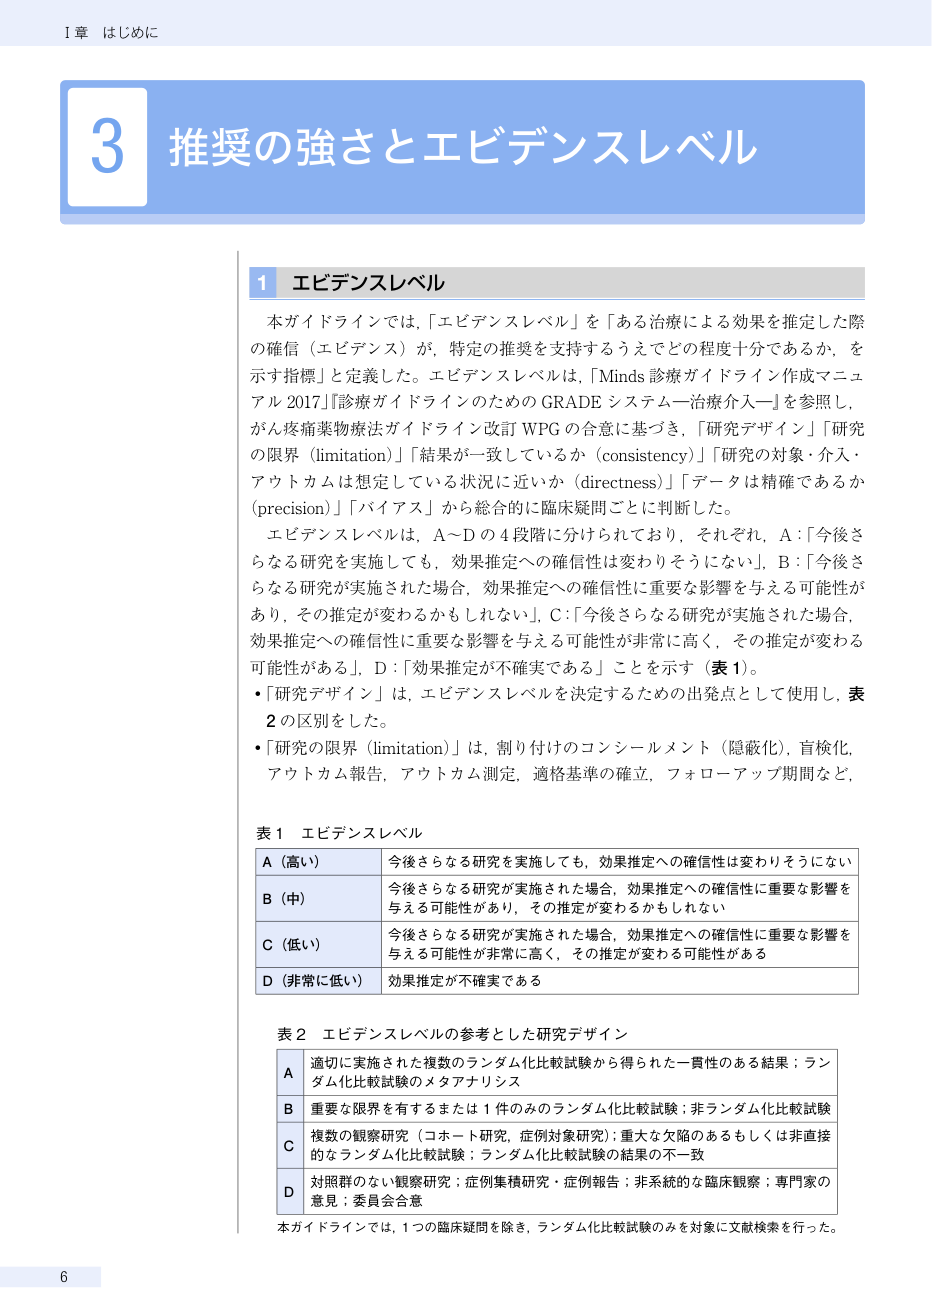
Task: Click the large chapter number 3
Action: pos(107,147)
